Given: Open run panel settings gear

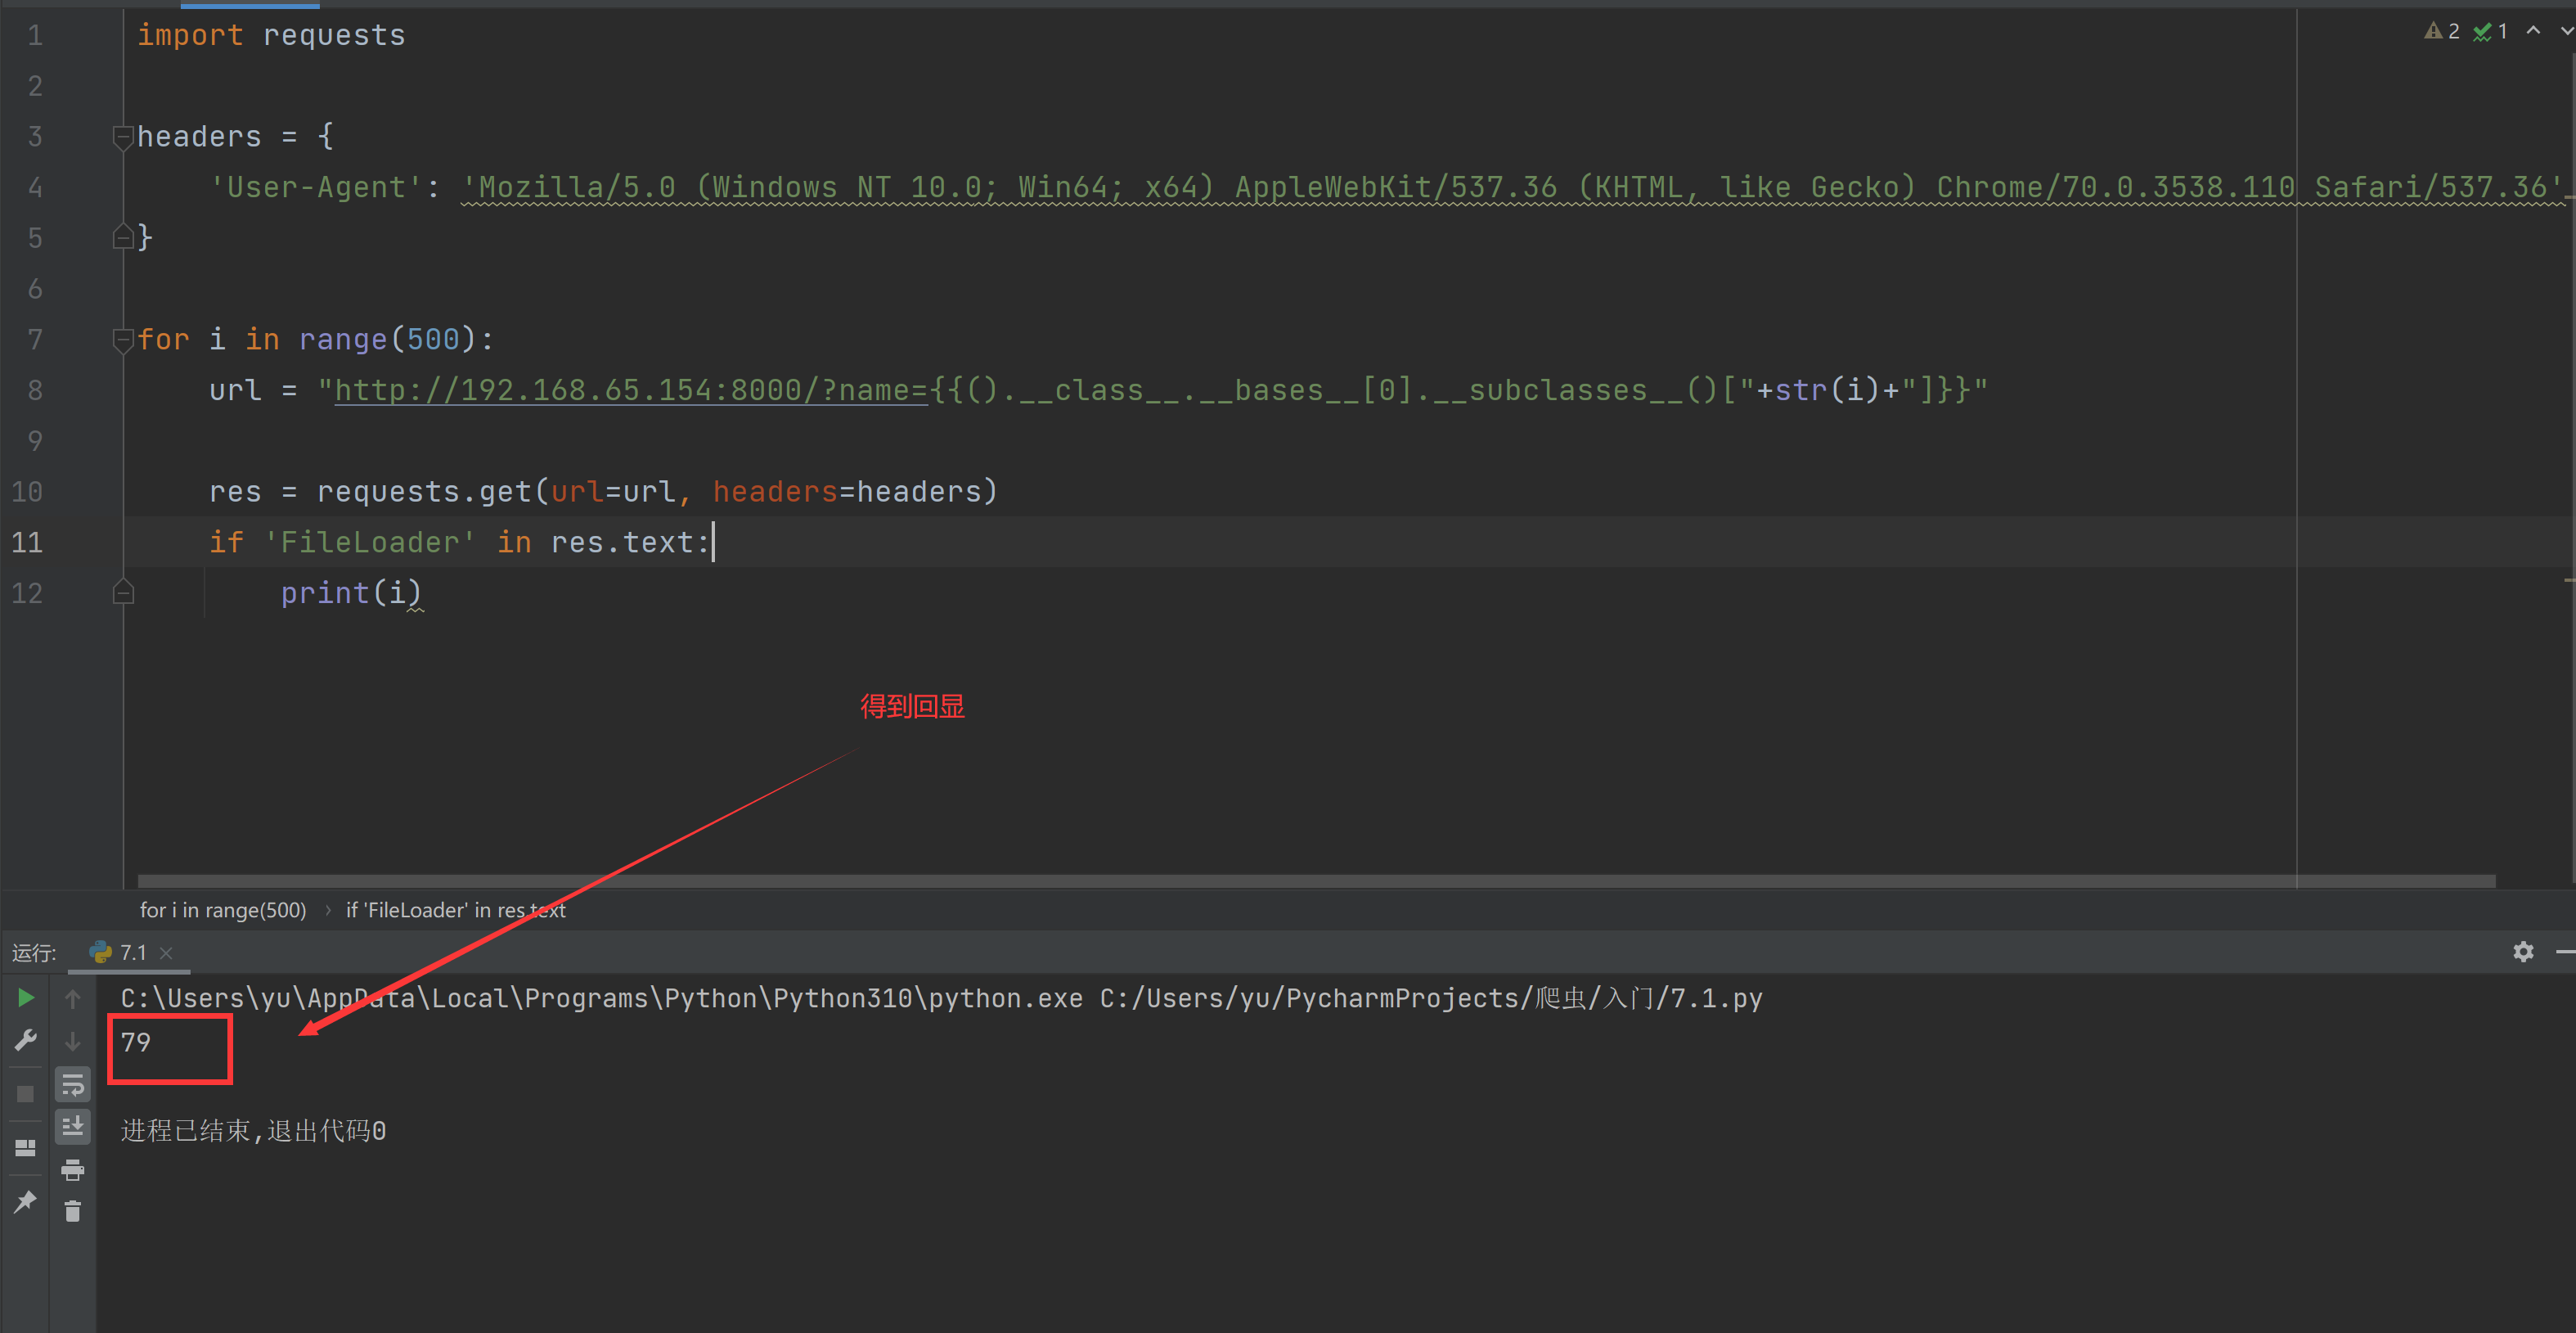Looking at the screenshot, I should point(2524,951).
